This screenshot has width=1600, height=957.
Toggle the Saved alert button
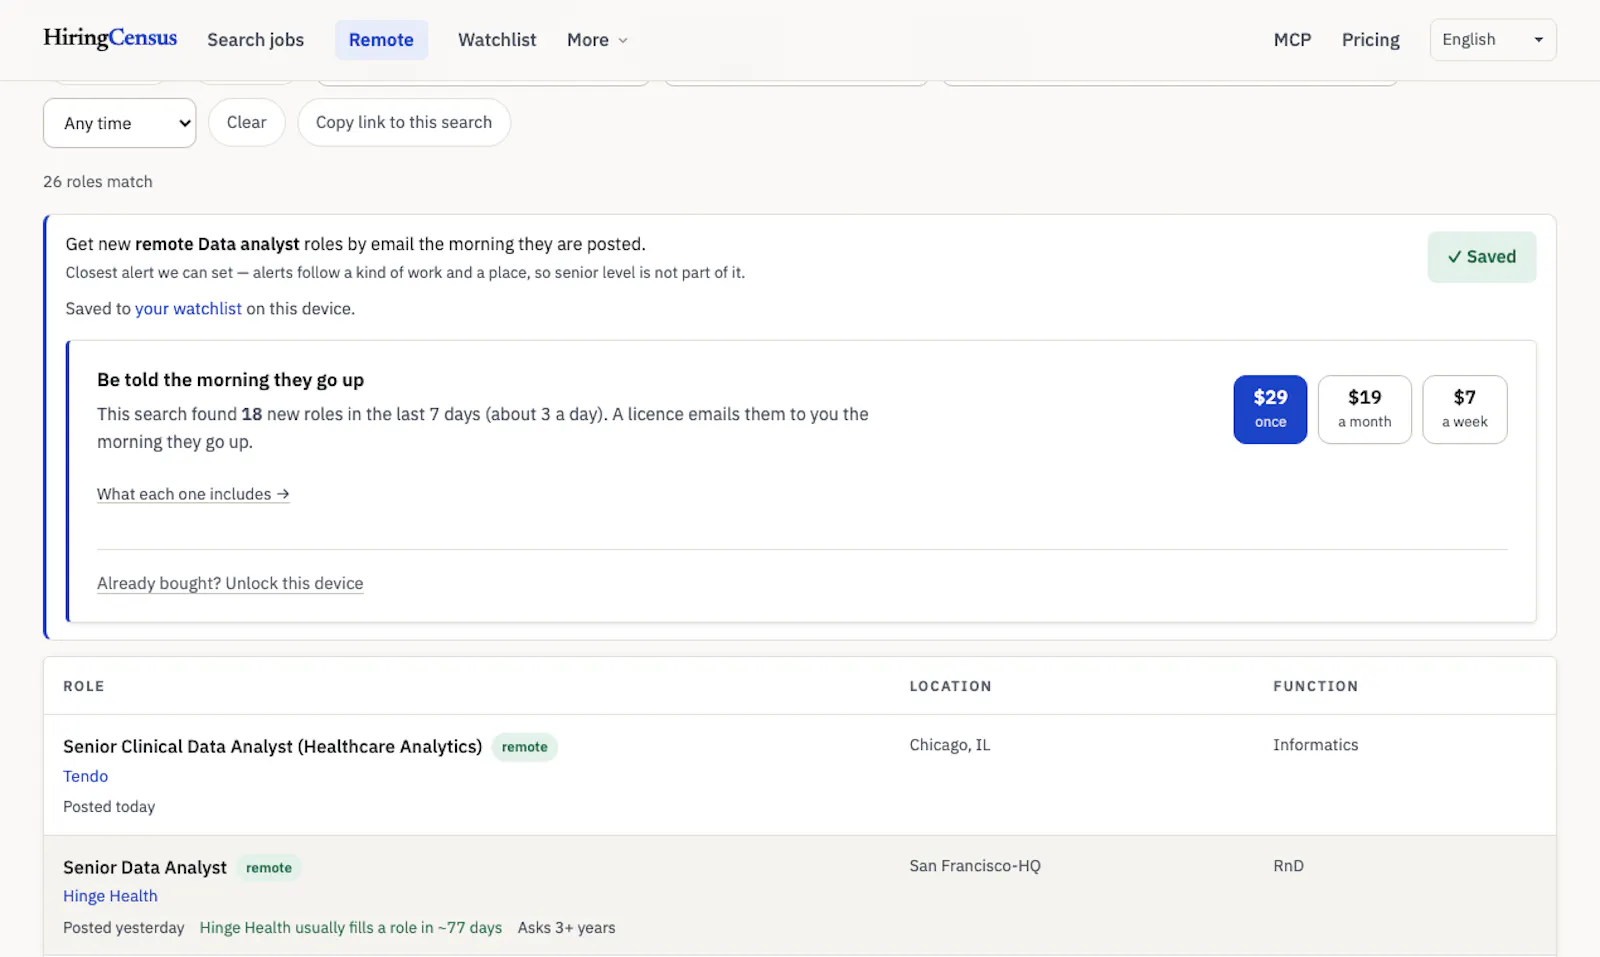[x=1481, y=257]
